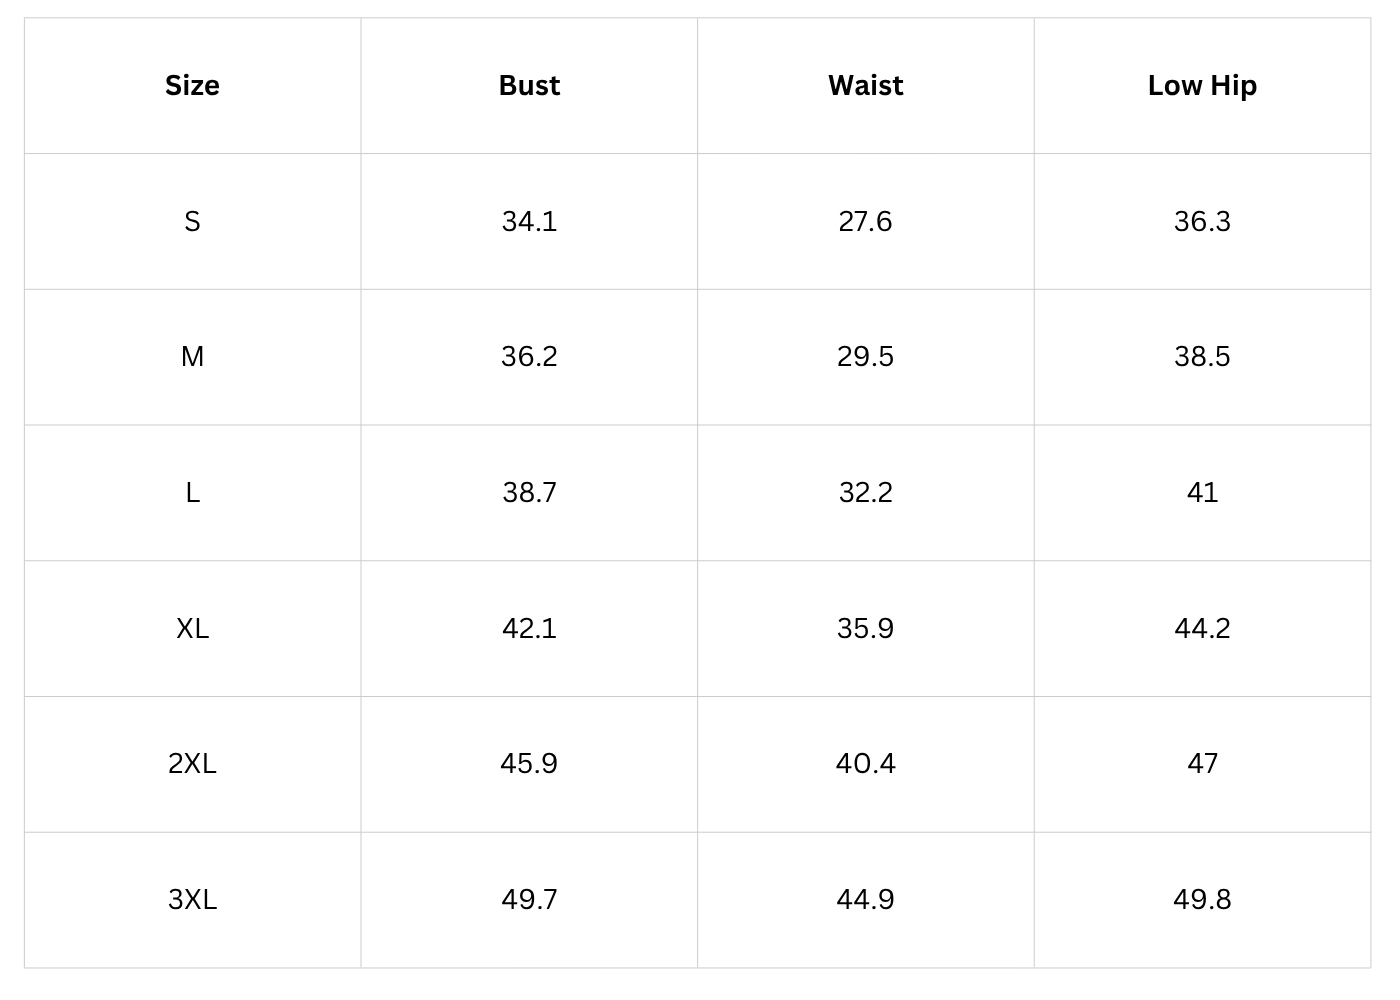1400x1000 pixels.
Task: Click low hip value 44.2 in XL row
Action: click(x=1202, y=628)
